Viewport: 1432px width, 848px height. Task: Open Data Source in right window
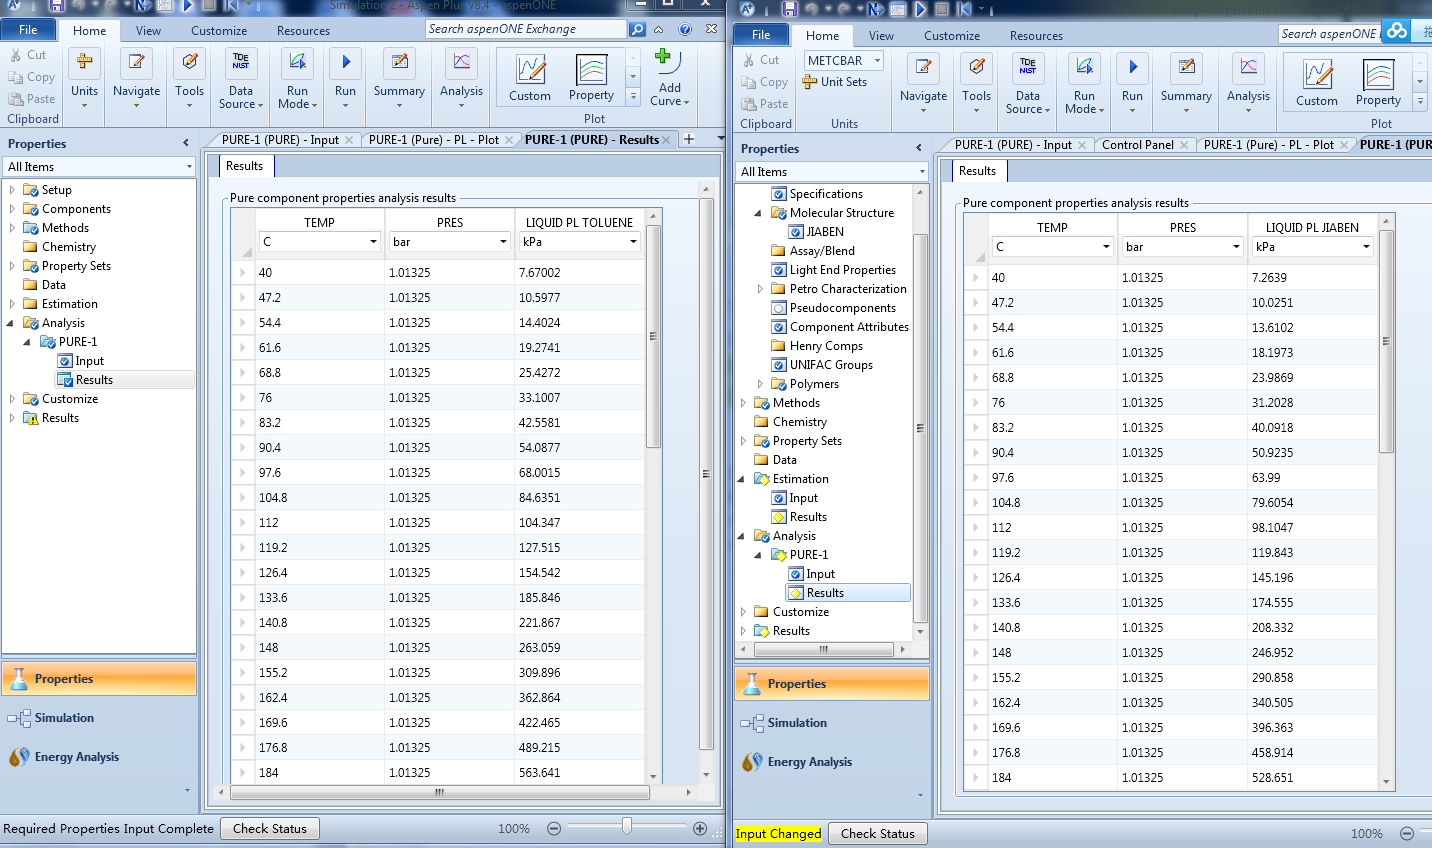(1028, 83)
